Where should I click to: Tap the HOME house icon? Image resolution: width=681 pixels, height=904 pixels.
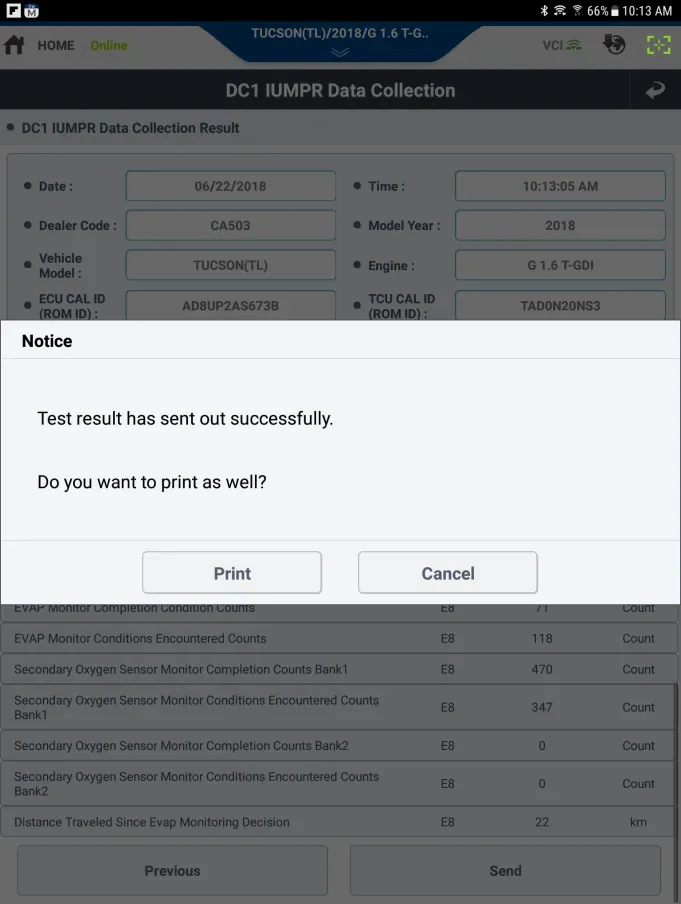tap(14, 45)
